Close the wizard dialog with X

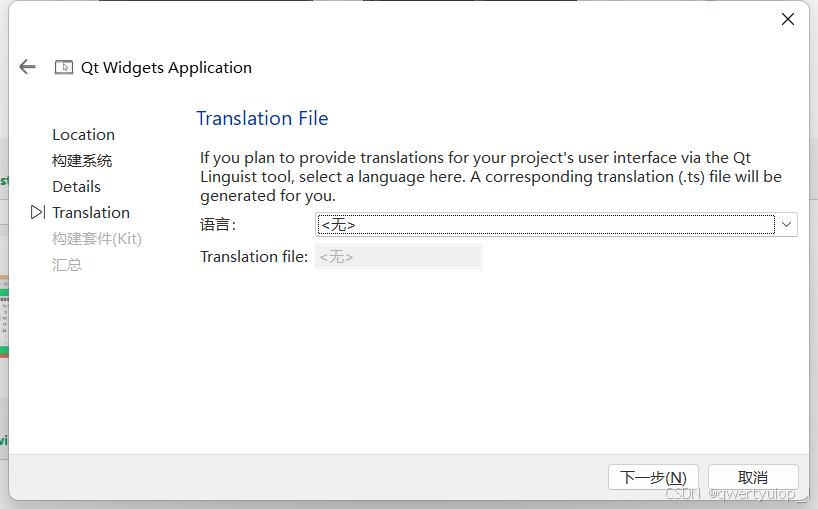tap(788, 19)
